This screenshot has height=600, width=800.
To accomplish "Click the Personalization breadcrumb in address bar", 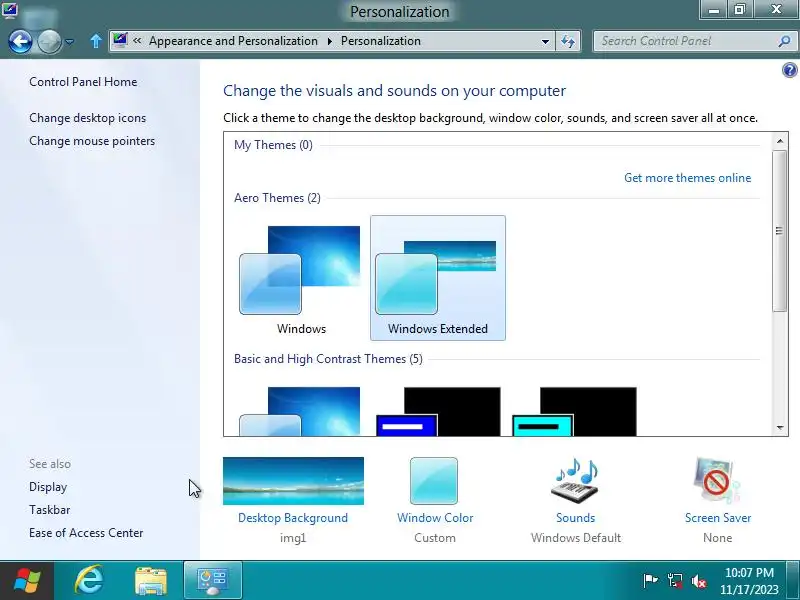I will pos(381,41).
